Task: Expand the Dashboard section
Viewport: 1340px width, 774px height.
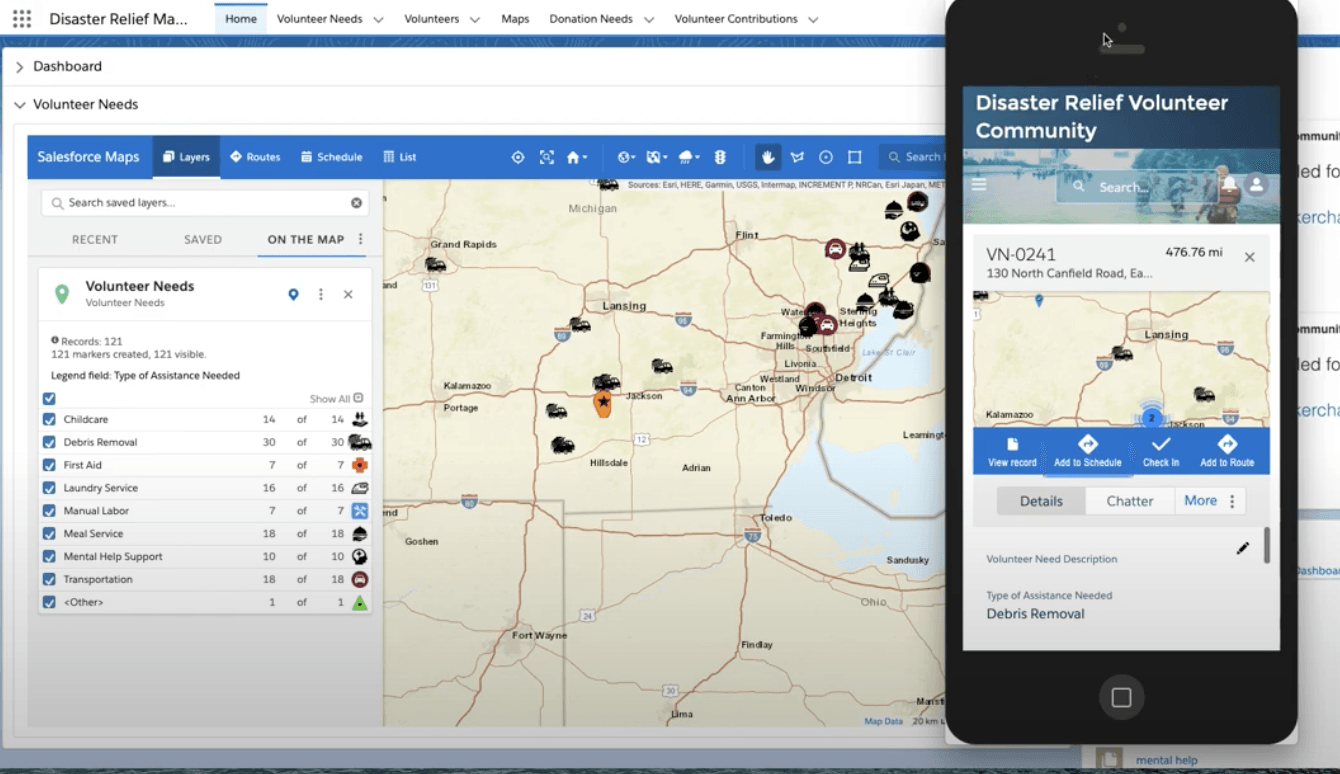Action: click(x=19, y=67)
